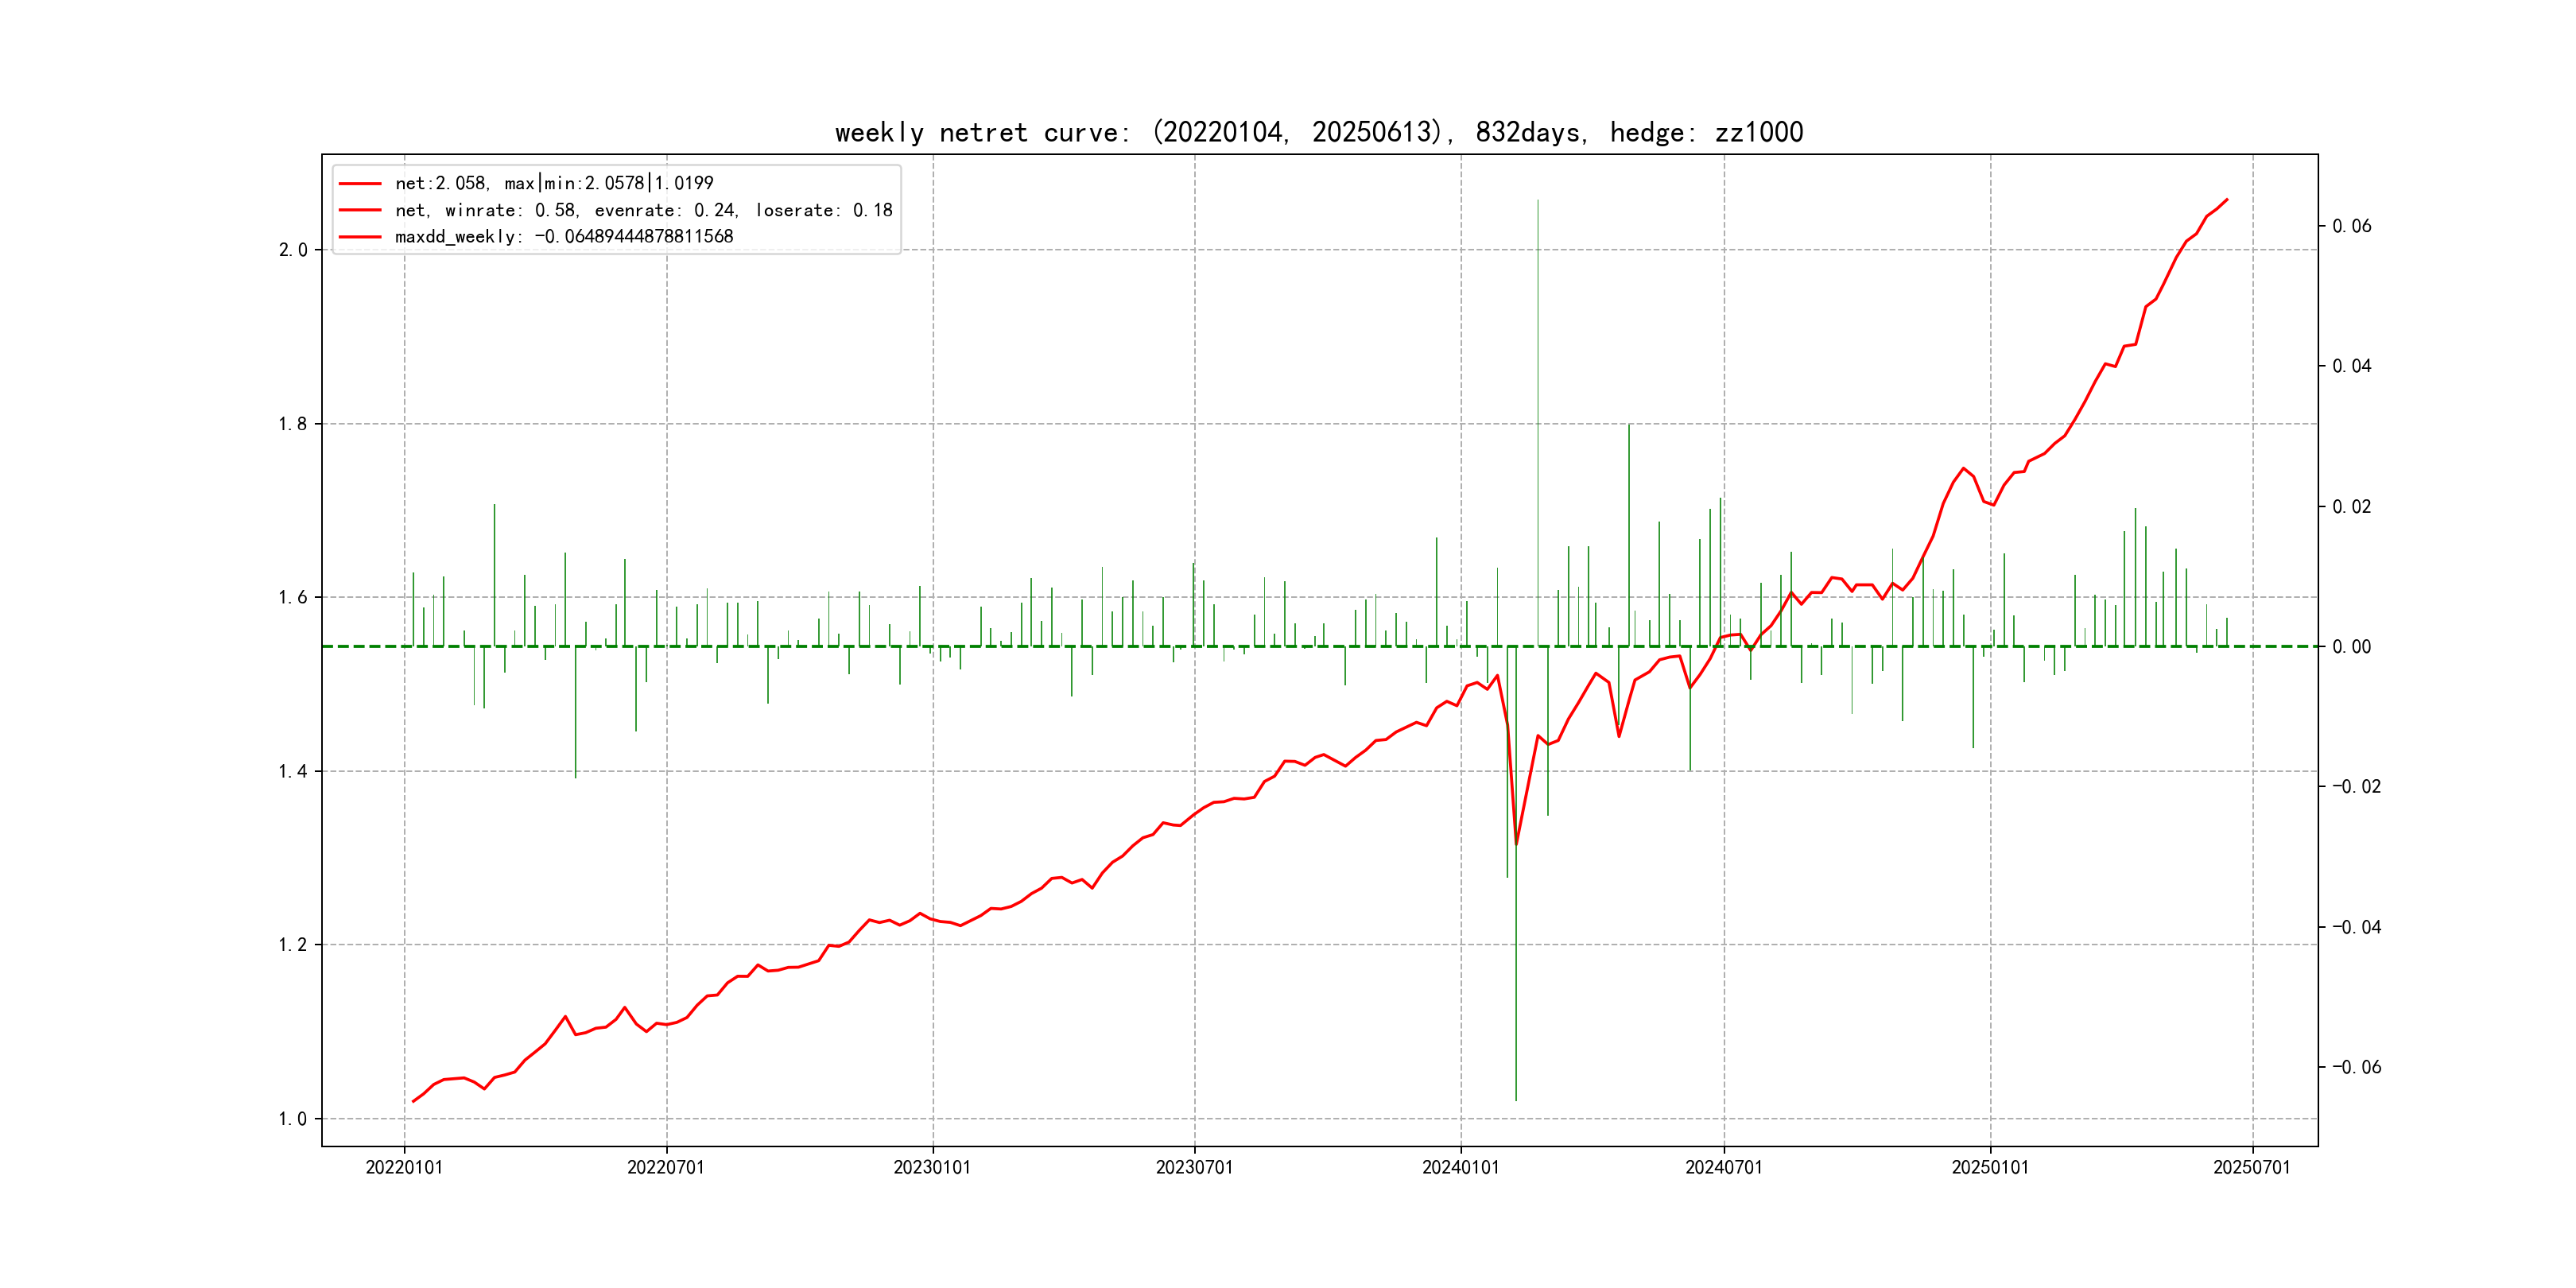Click the 'net:2.058' legend entry
This screenshot has height=1288, width=2576.
(x=554, y=183)
